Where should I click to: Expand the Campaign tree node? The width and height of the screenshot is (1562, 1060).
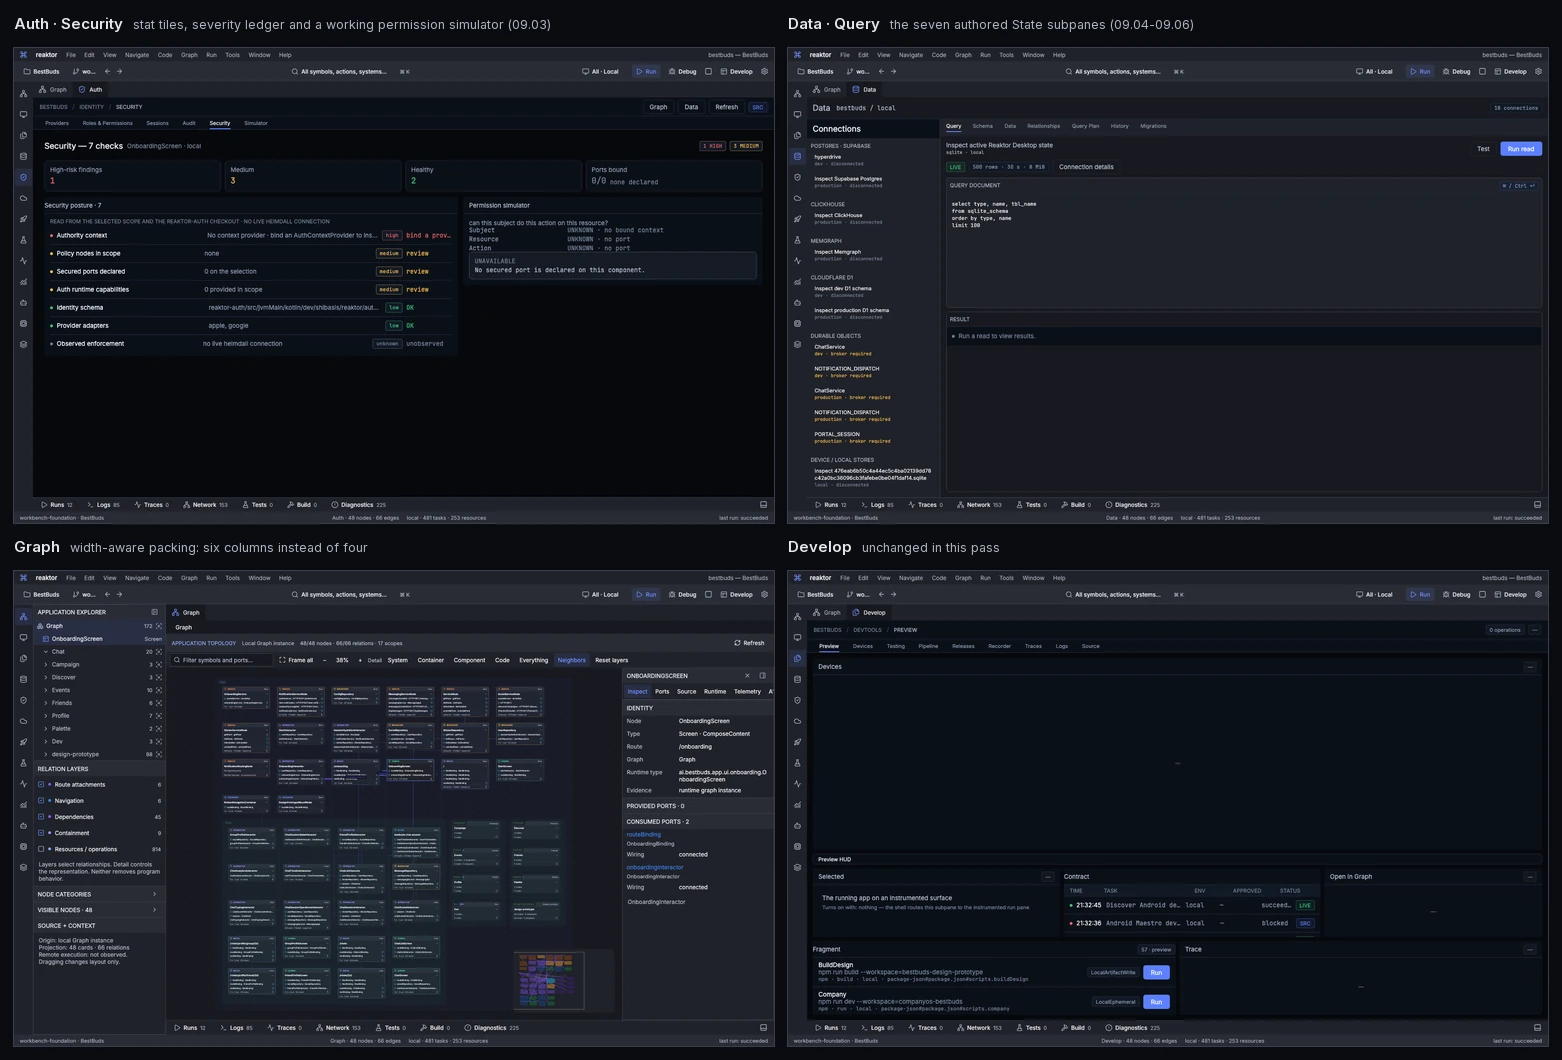click(46, 665)
